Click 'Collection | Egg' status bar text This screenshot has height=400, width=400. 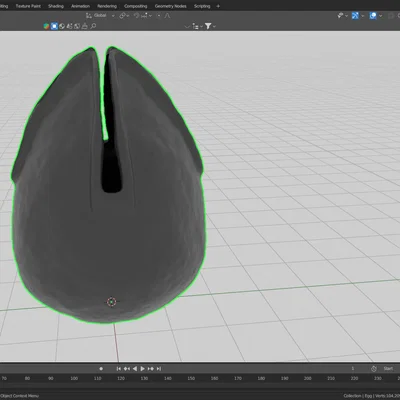click(358, 396)
